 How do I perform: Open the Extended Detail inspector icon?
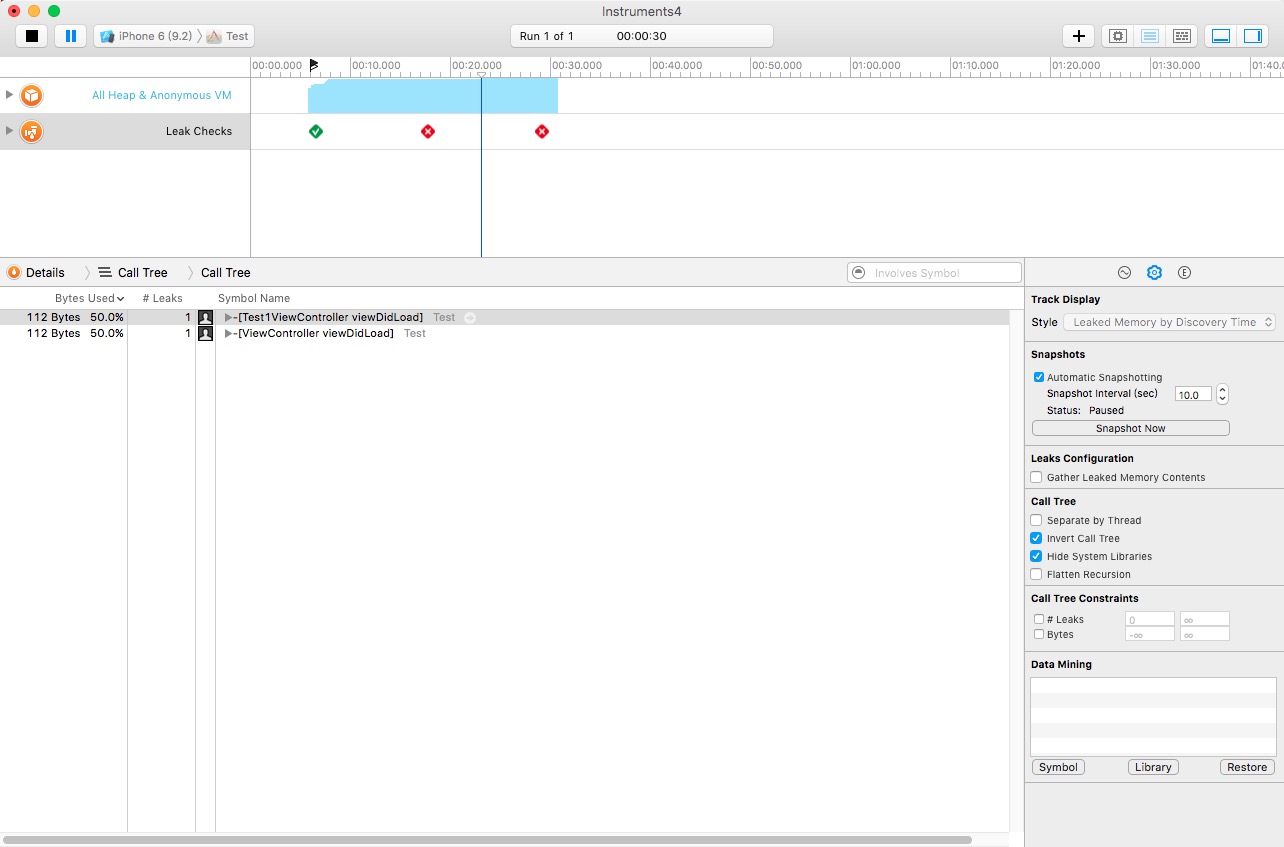click(1184, 273)
